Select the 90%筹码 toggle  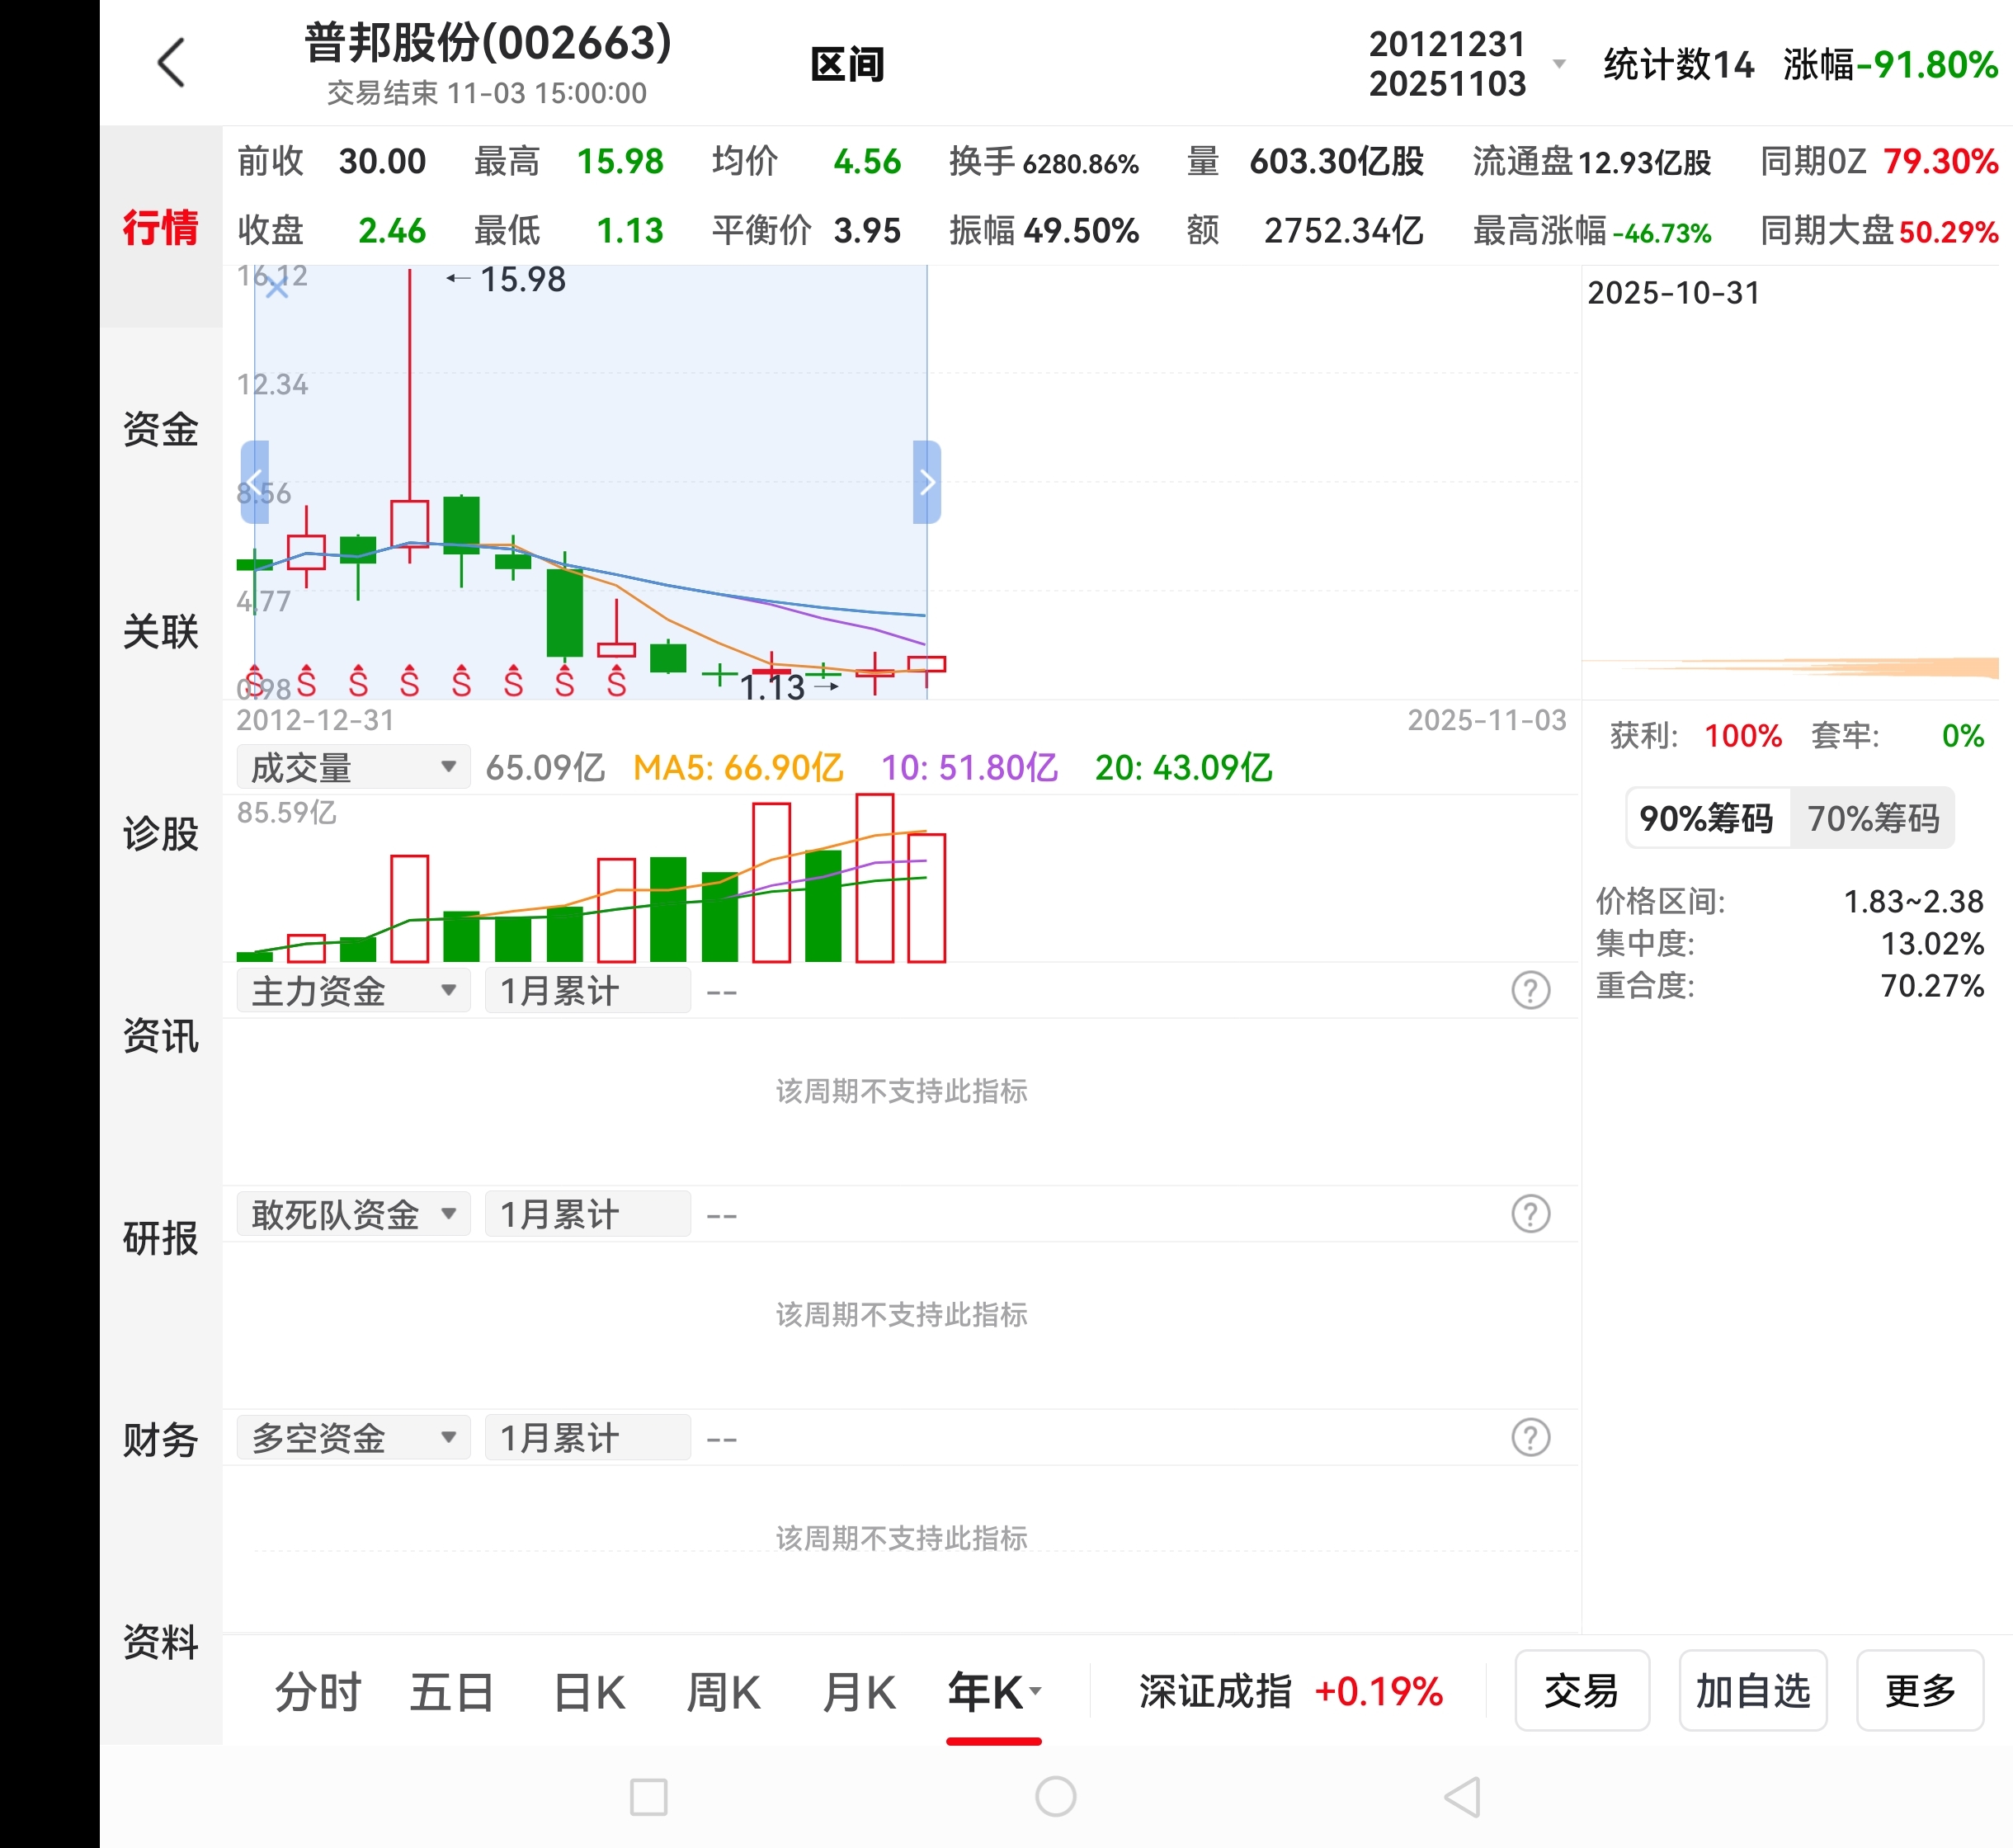pyautogui.click(x=1706, y=818)
